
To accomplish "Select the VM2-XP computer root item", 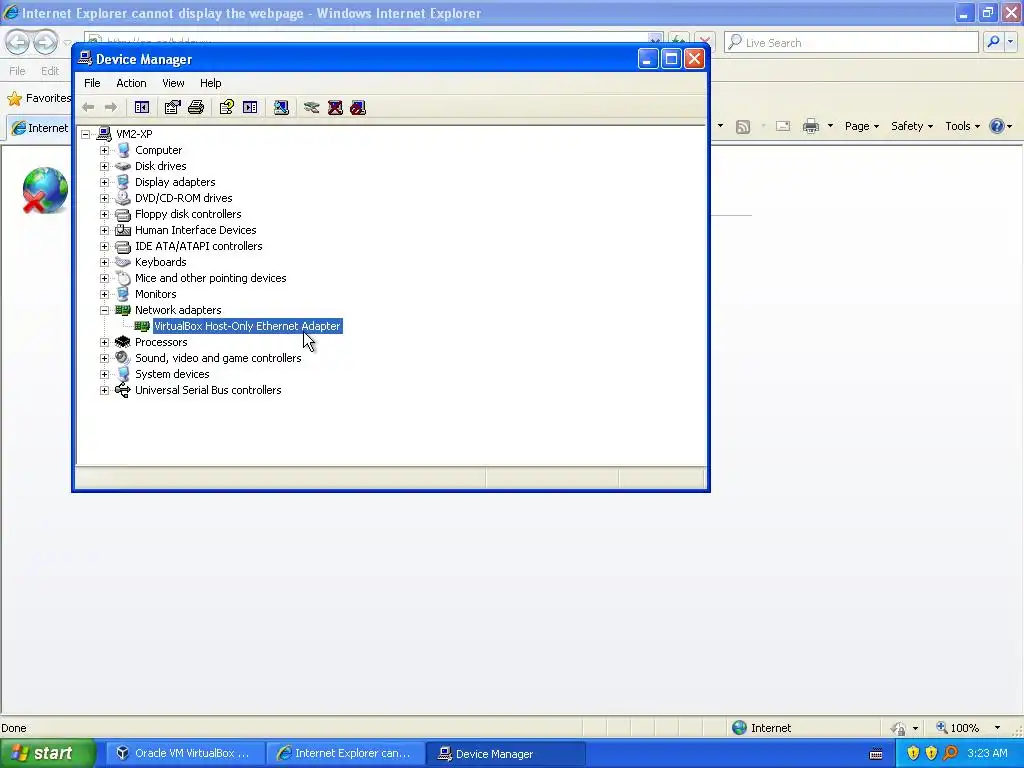I will point(134,134).
